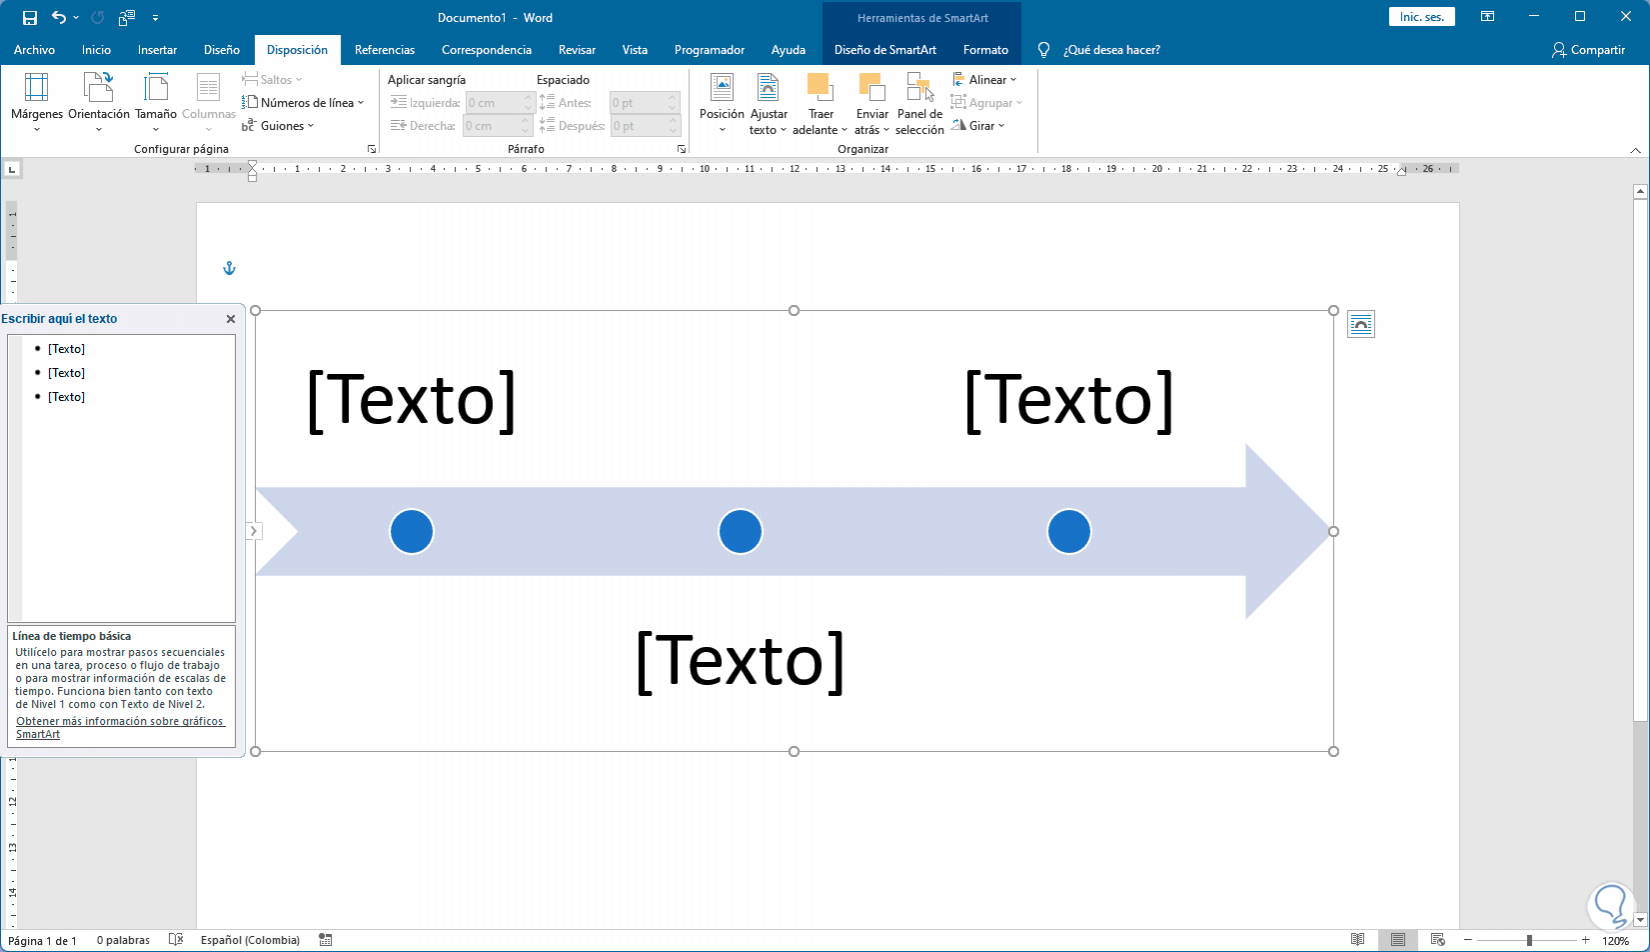Screen dimensions: 1650x952
Task: Click the zoom slider handle
Action: (1529, 940)
